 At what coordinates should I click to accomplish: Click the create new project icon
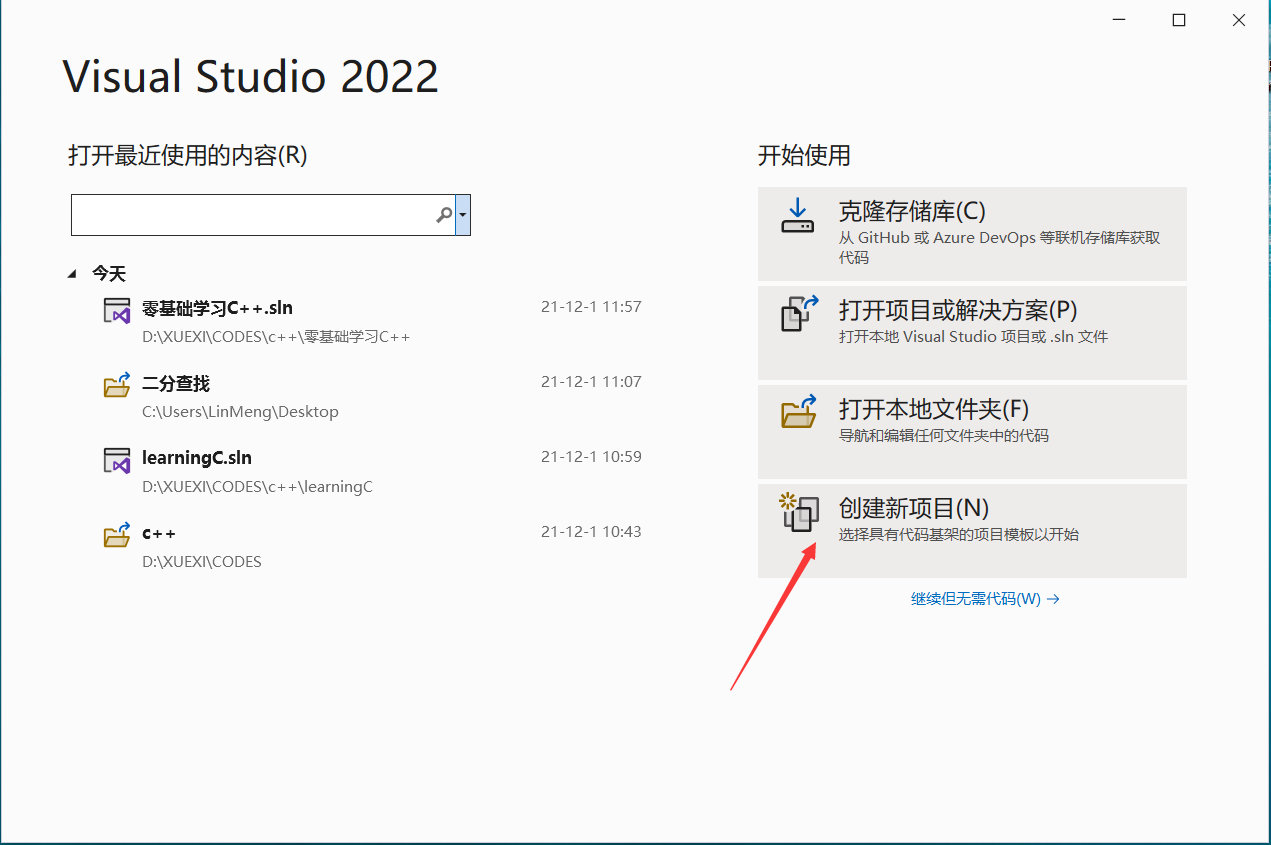800,511
